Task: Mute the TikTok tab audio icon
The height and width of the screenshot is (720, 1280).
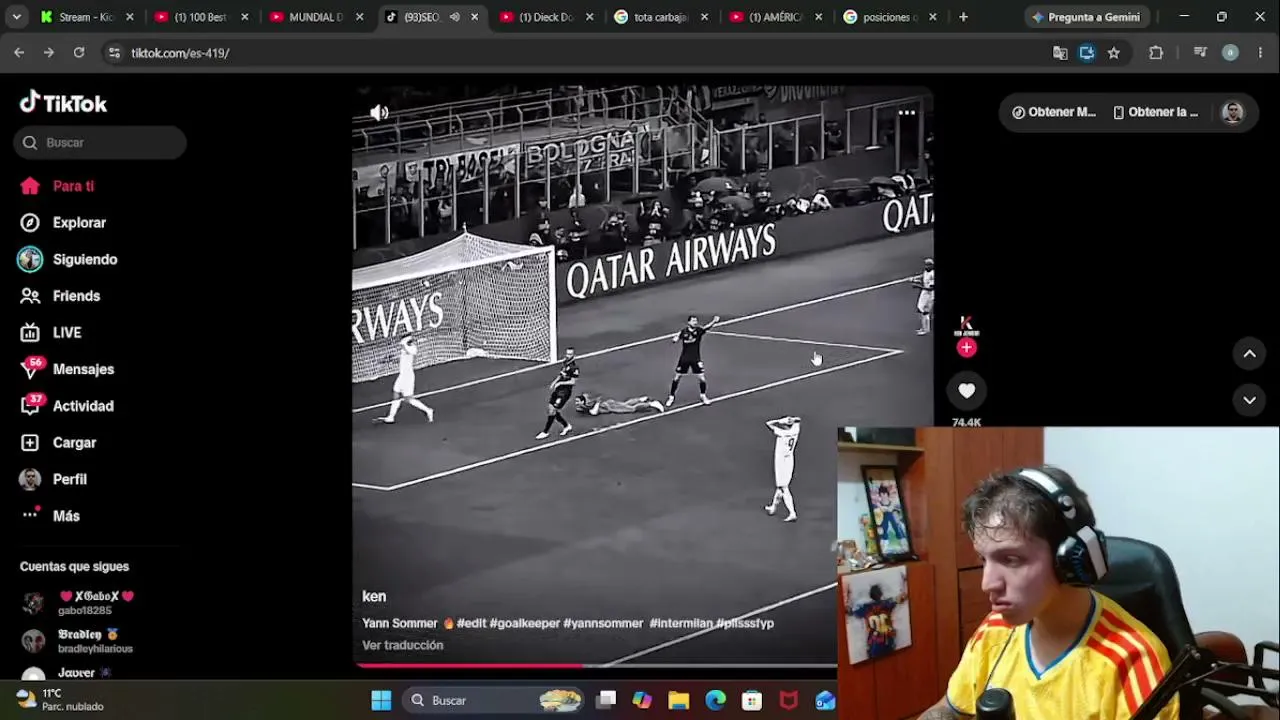Action: (454, 17)
